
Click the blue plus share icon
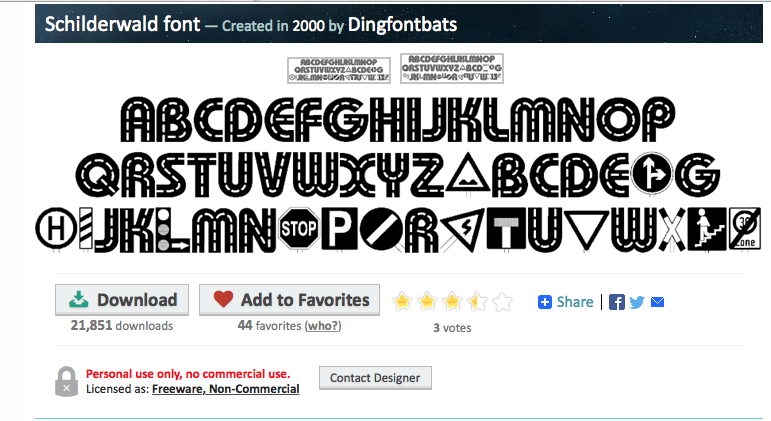[x=545, y=302]
